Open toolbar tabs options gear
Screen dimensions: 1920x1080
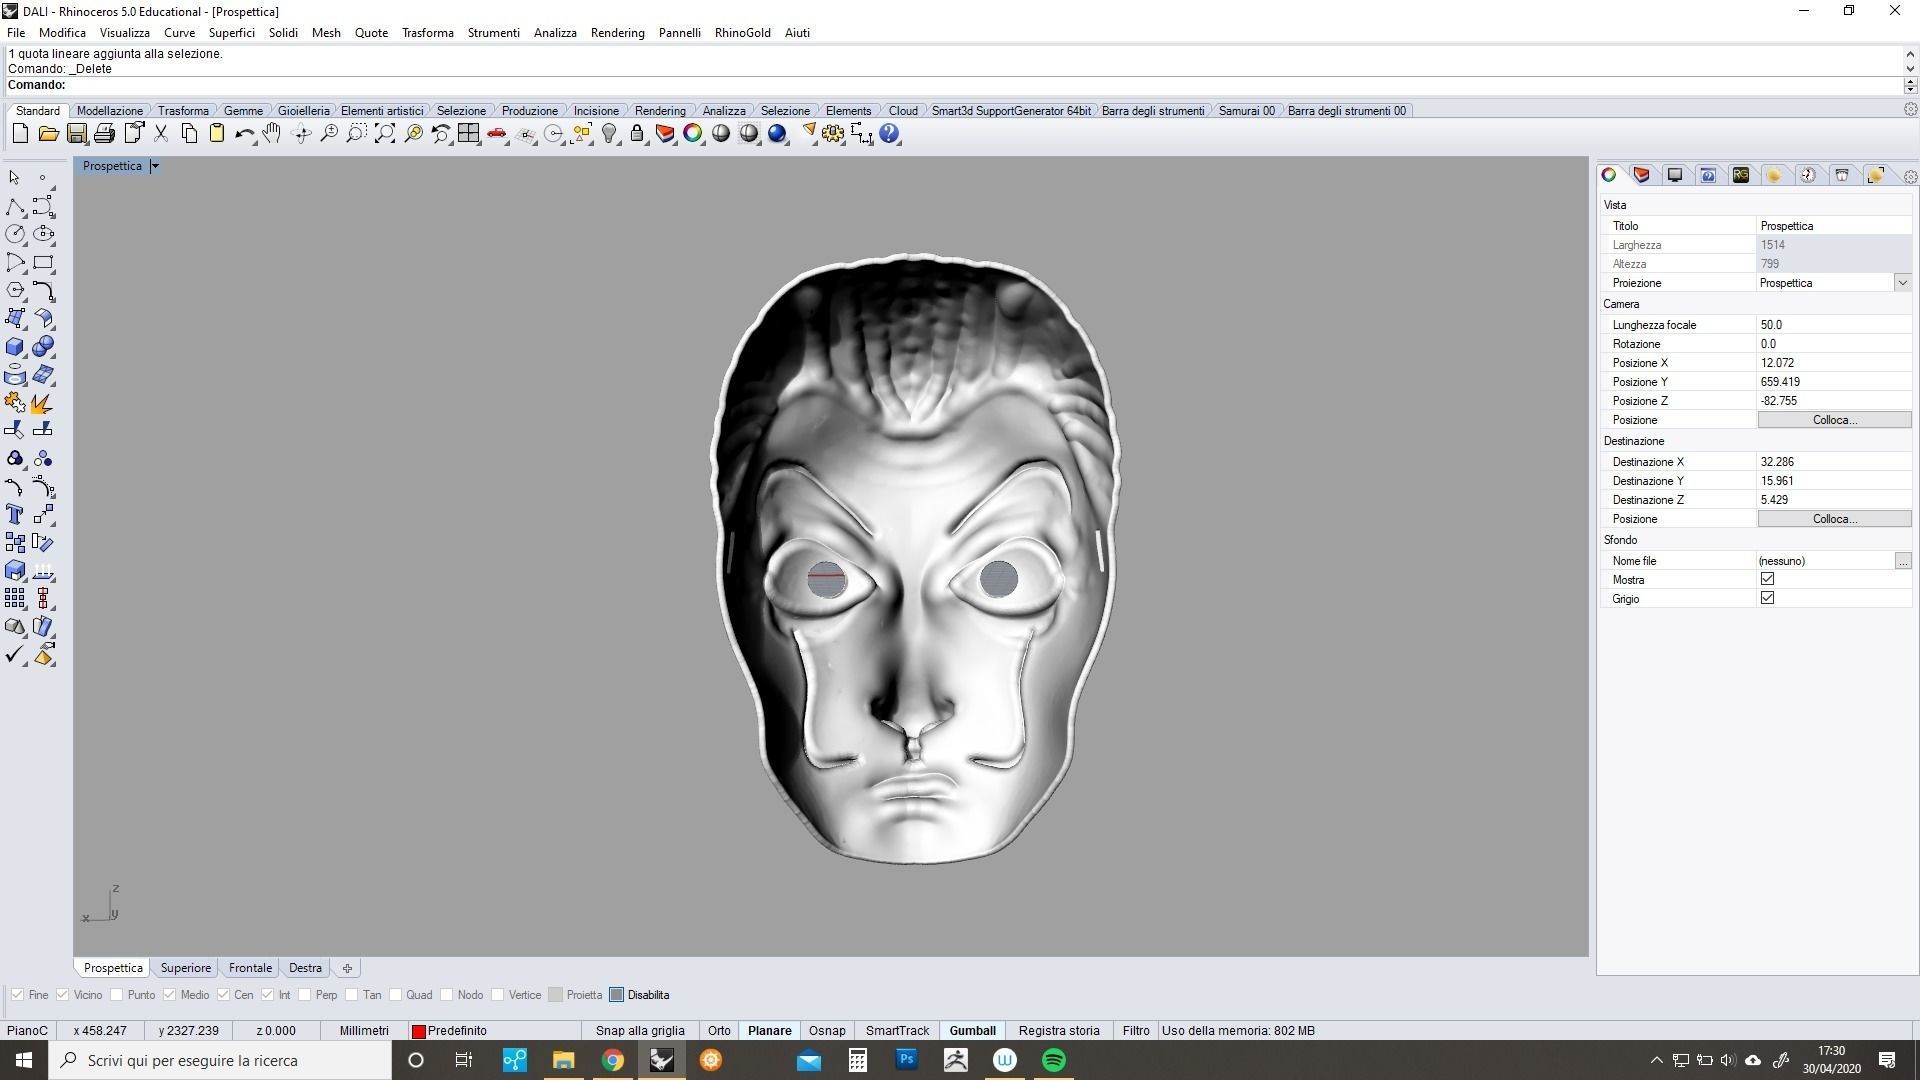(1910, 110)
